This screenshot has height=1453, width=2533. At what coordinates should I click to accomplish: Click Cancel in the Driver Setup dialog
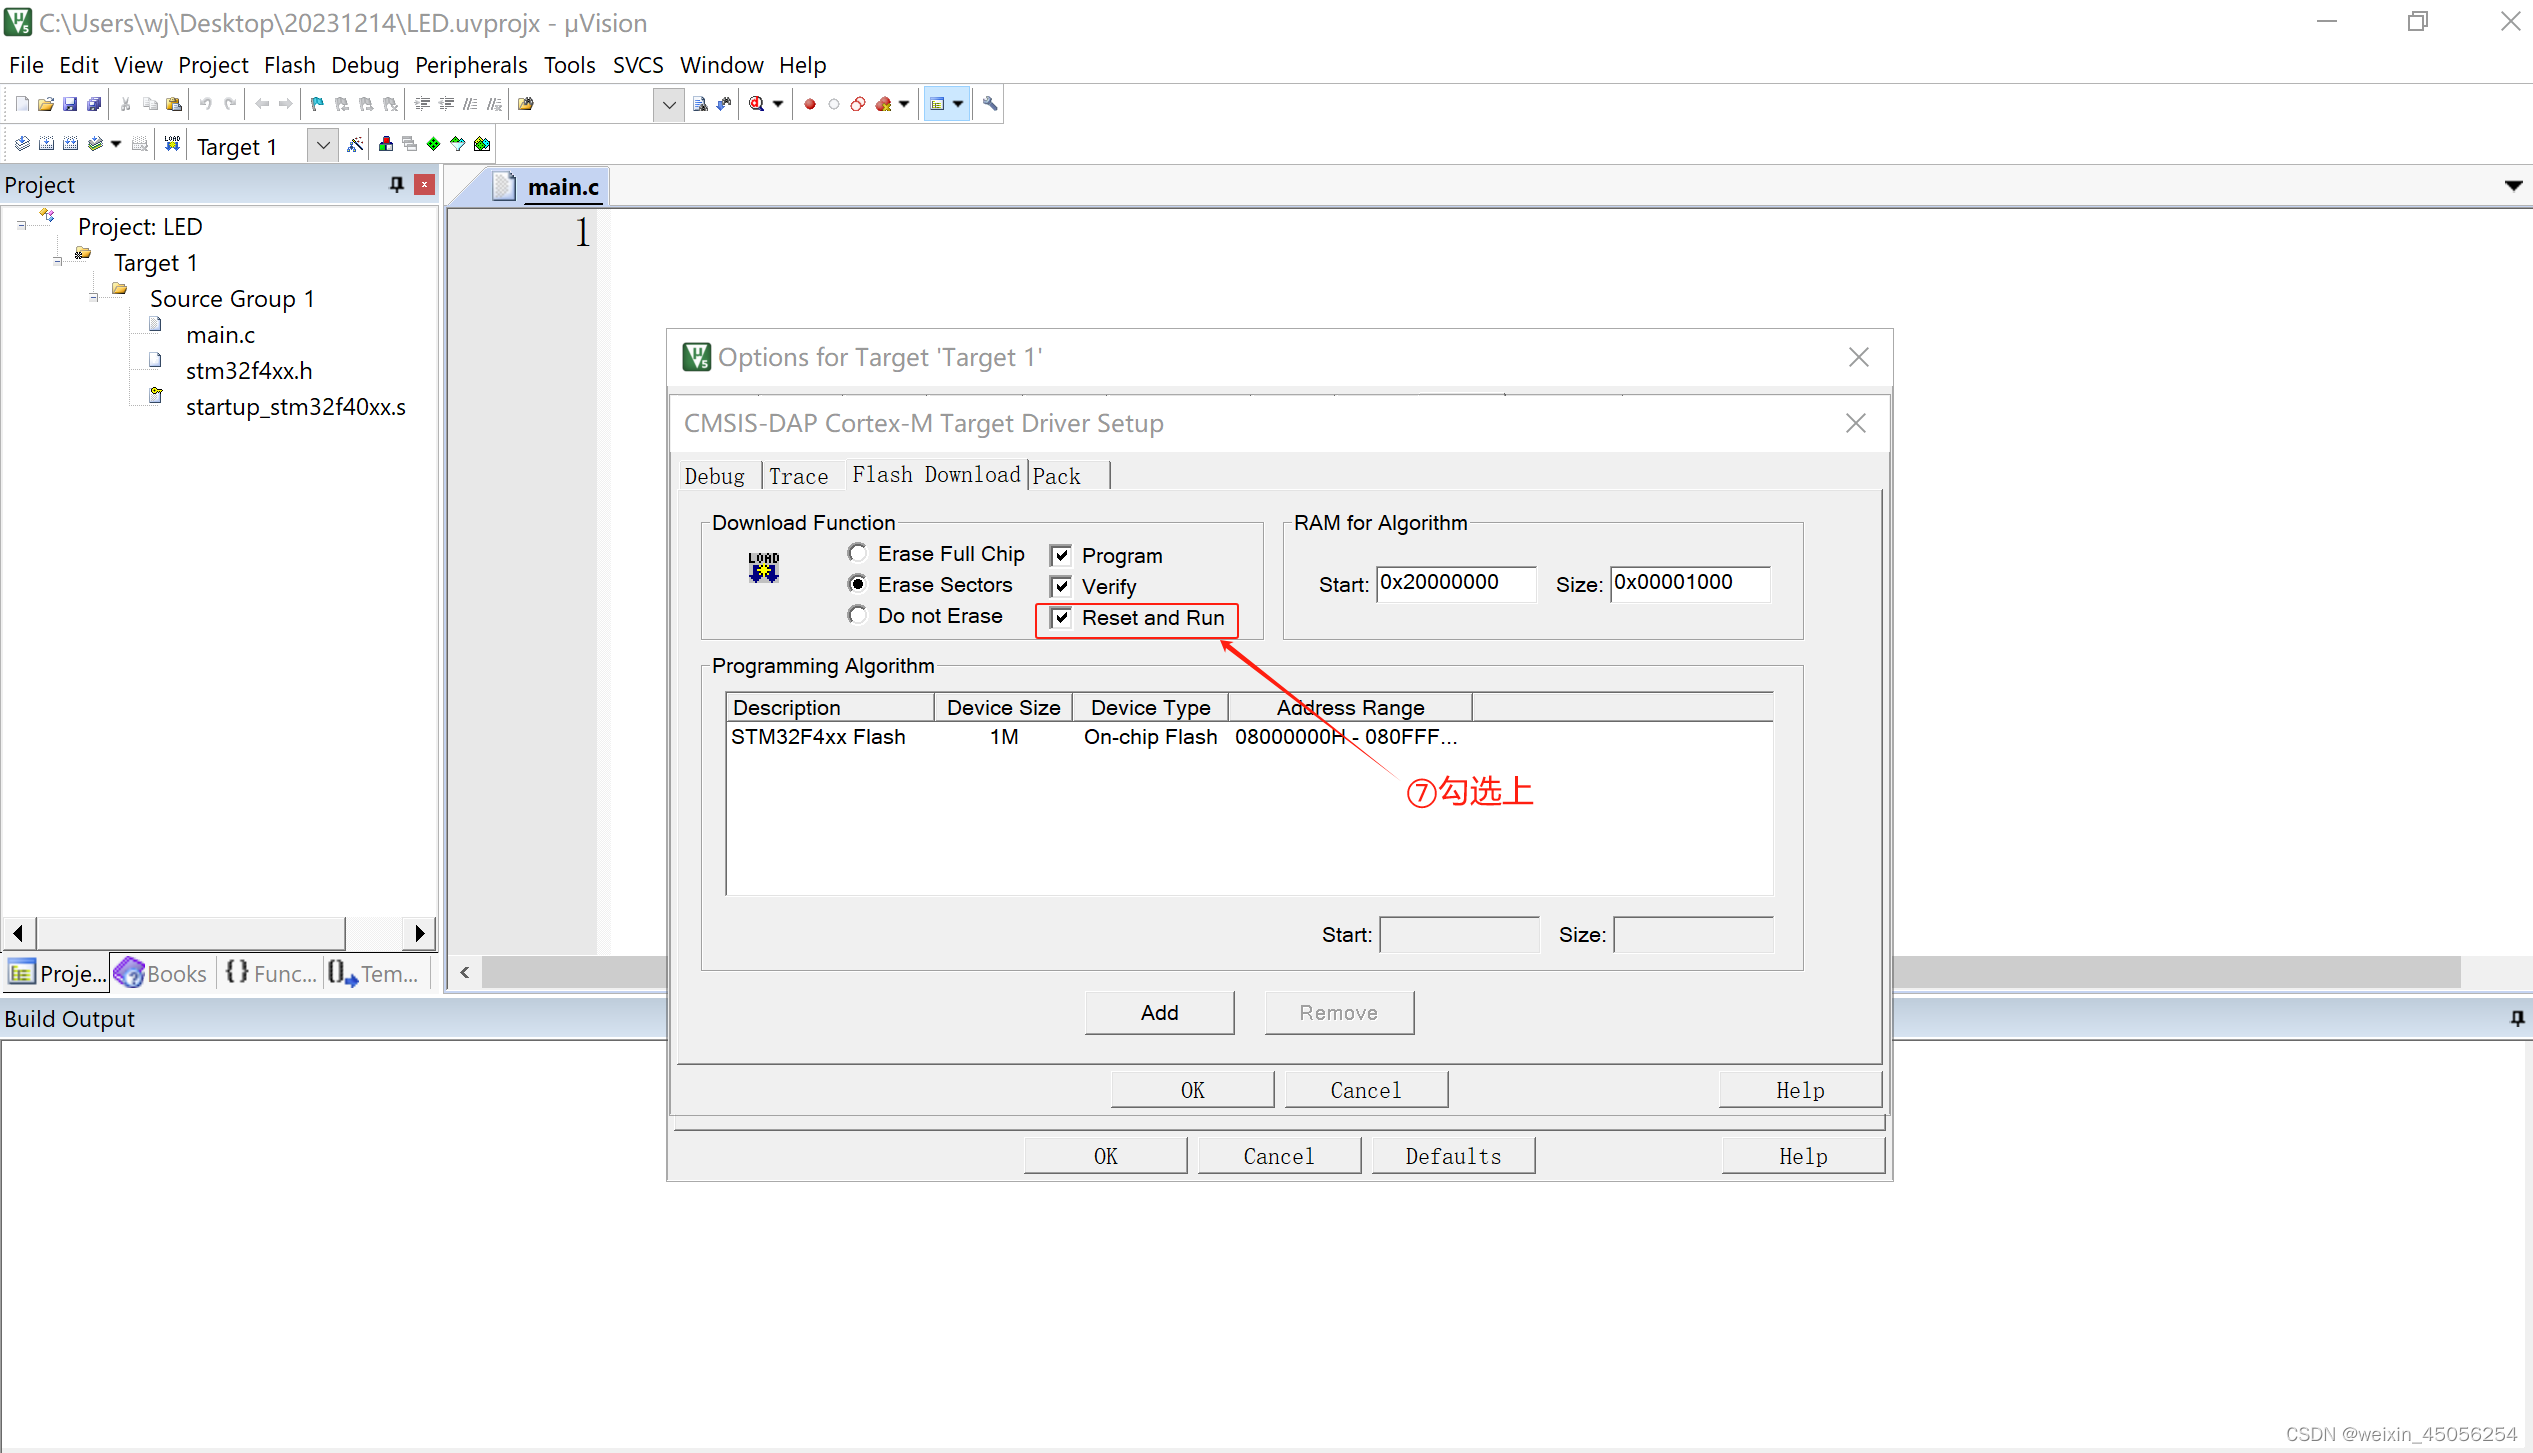[x=1365, y=1090]
